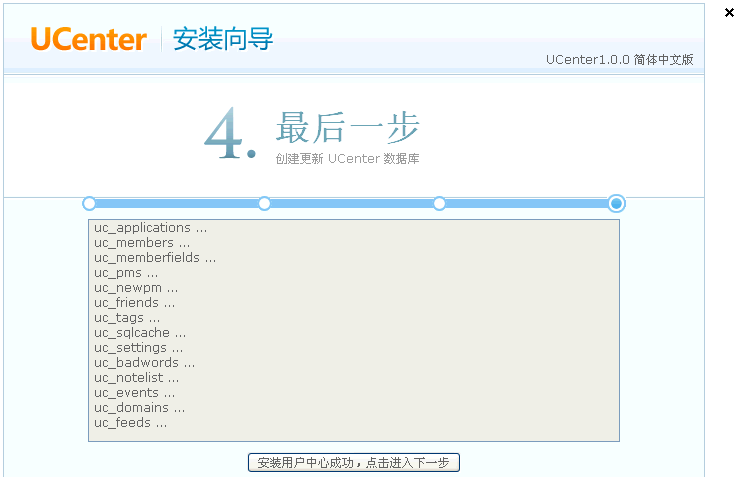Click the second step marker on progress bar
The width and height of the screenshot is (738, 477).
pos(265,203)
